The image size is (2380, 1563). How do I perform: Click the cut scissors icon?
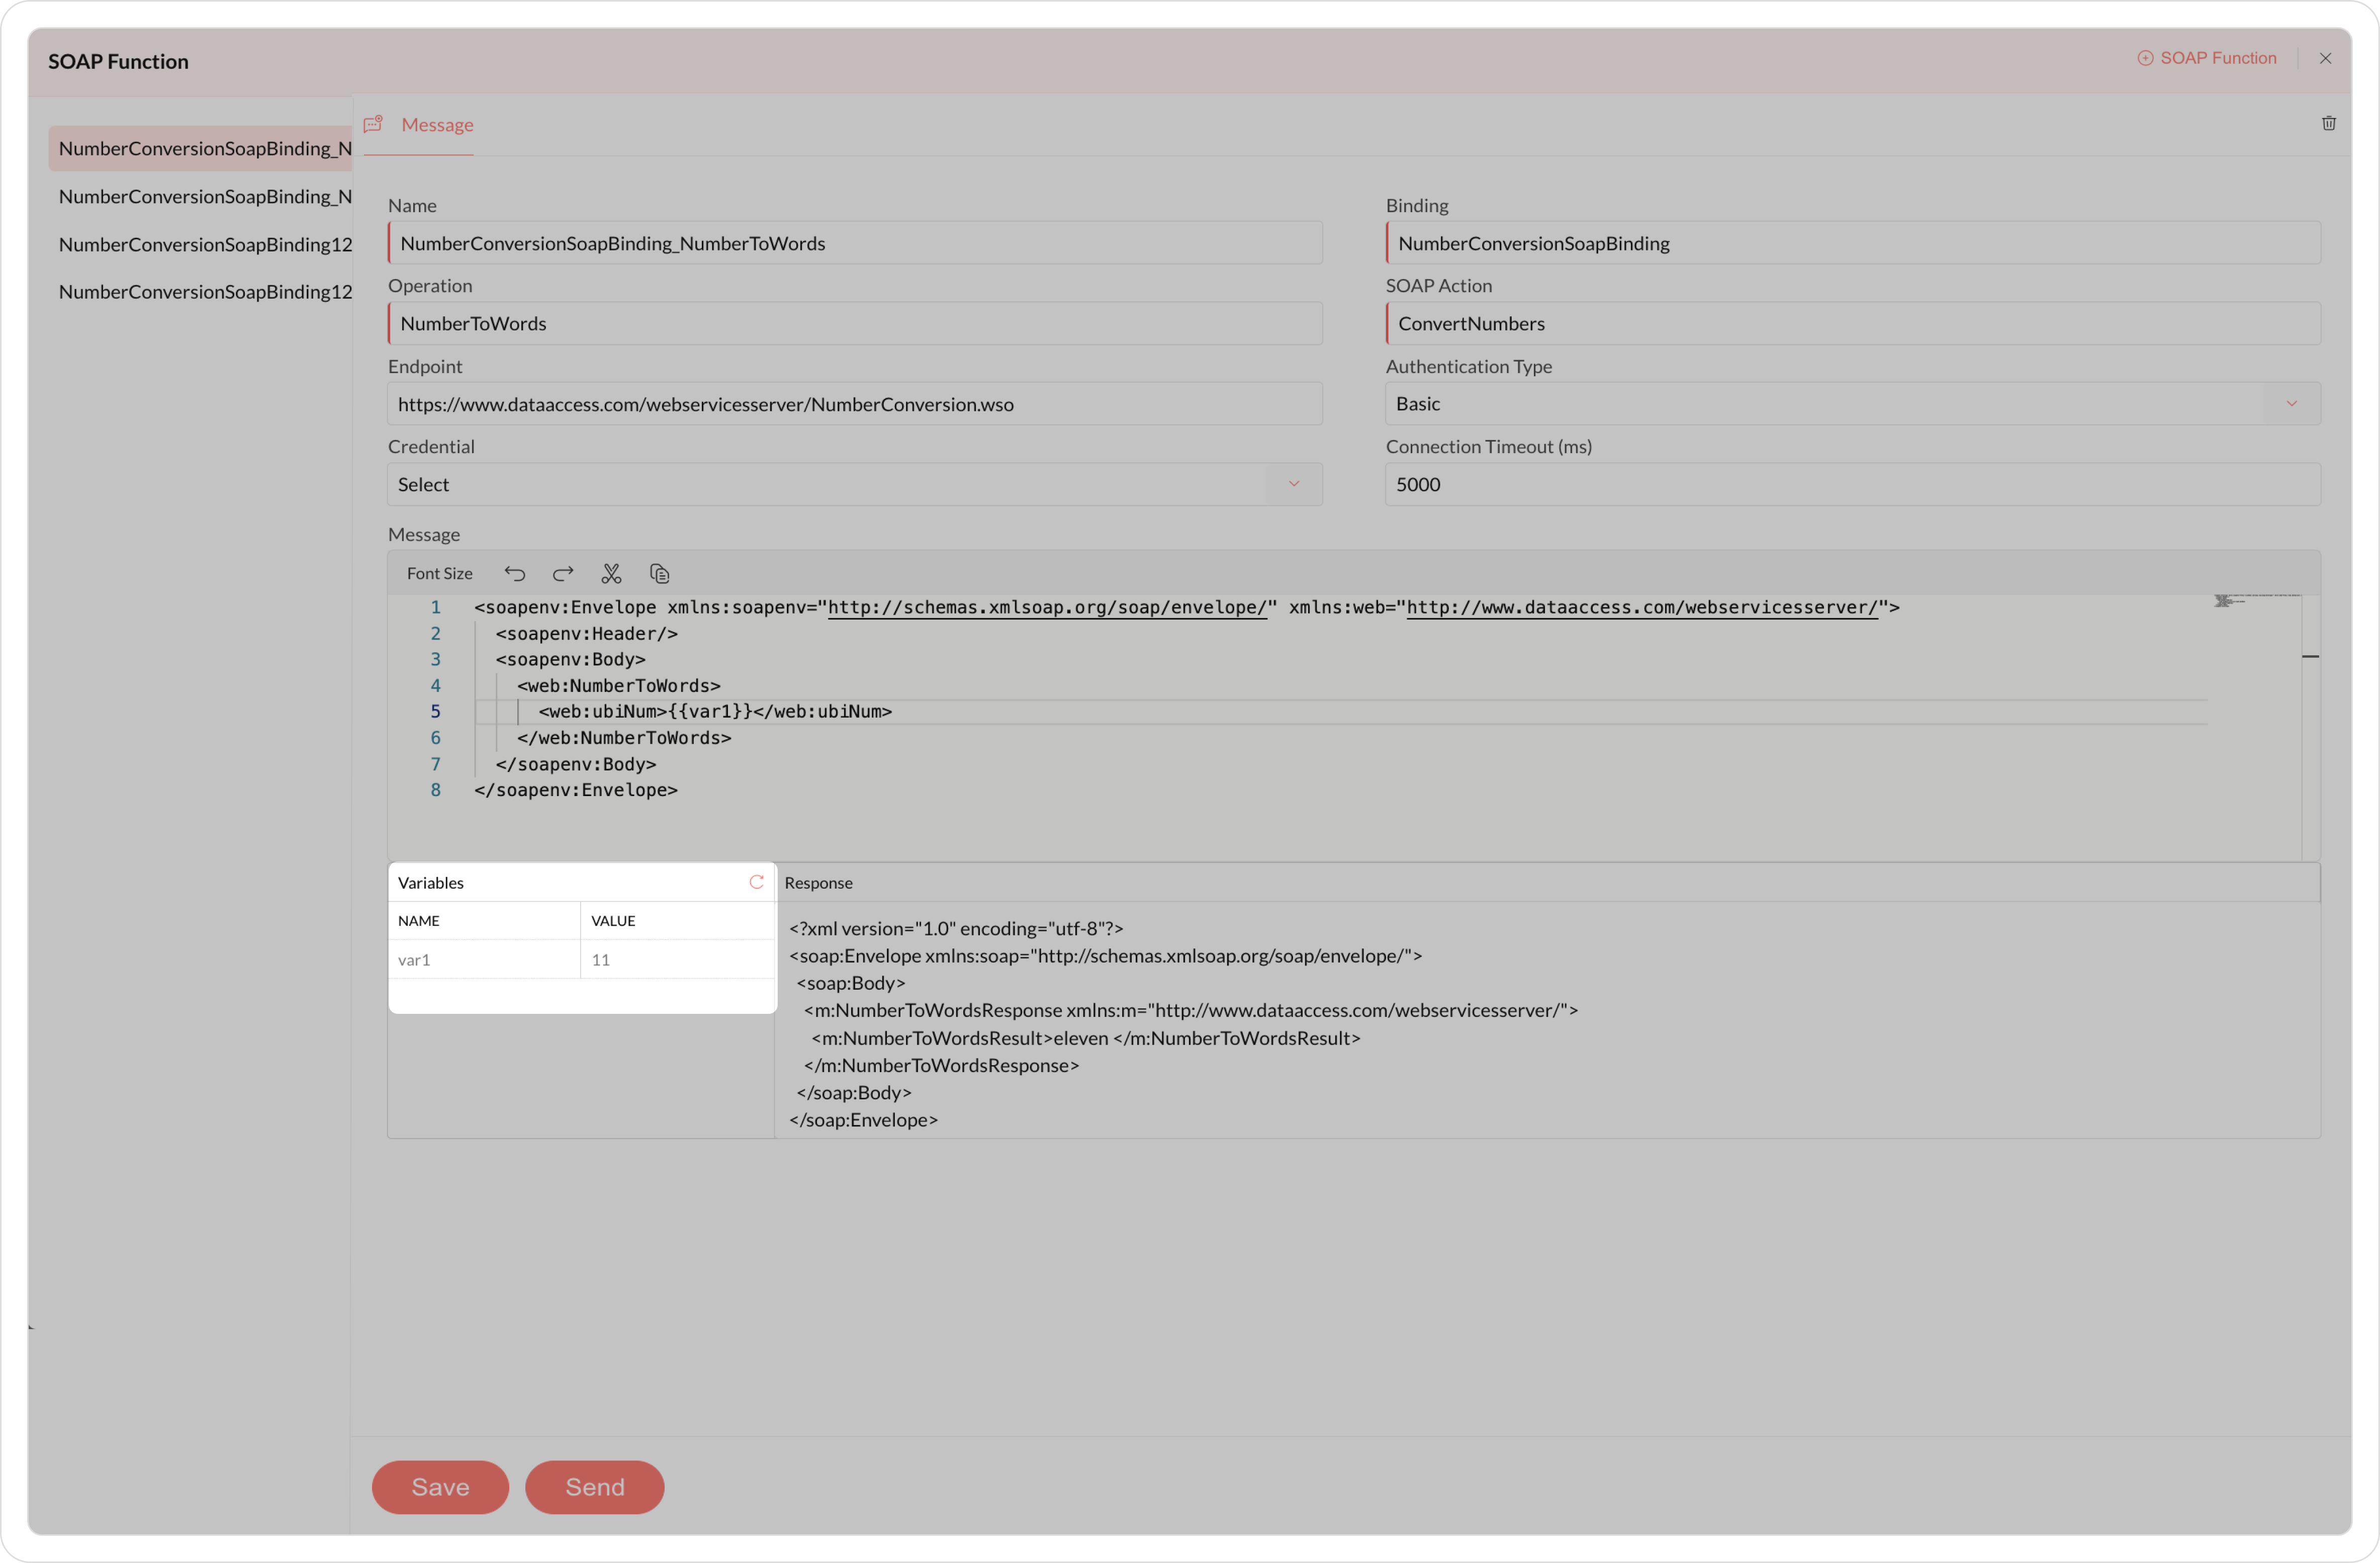click(x=611, y=573)
